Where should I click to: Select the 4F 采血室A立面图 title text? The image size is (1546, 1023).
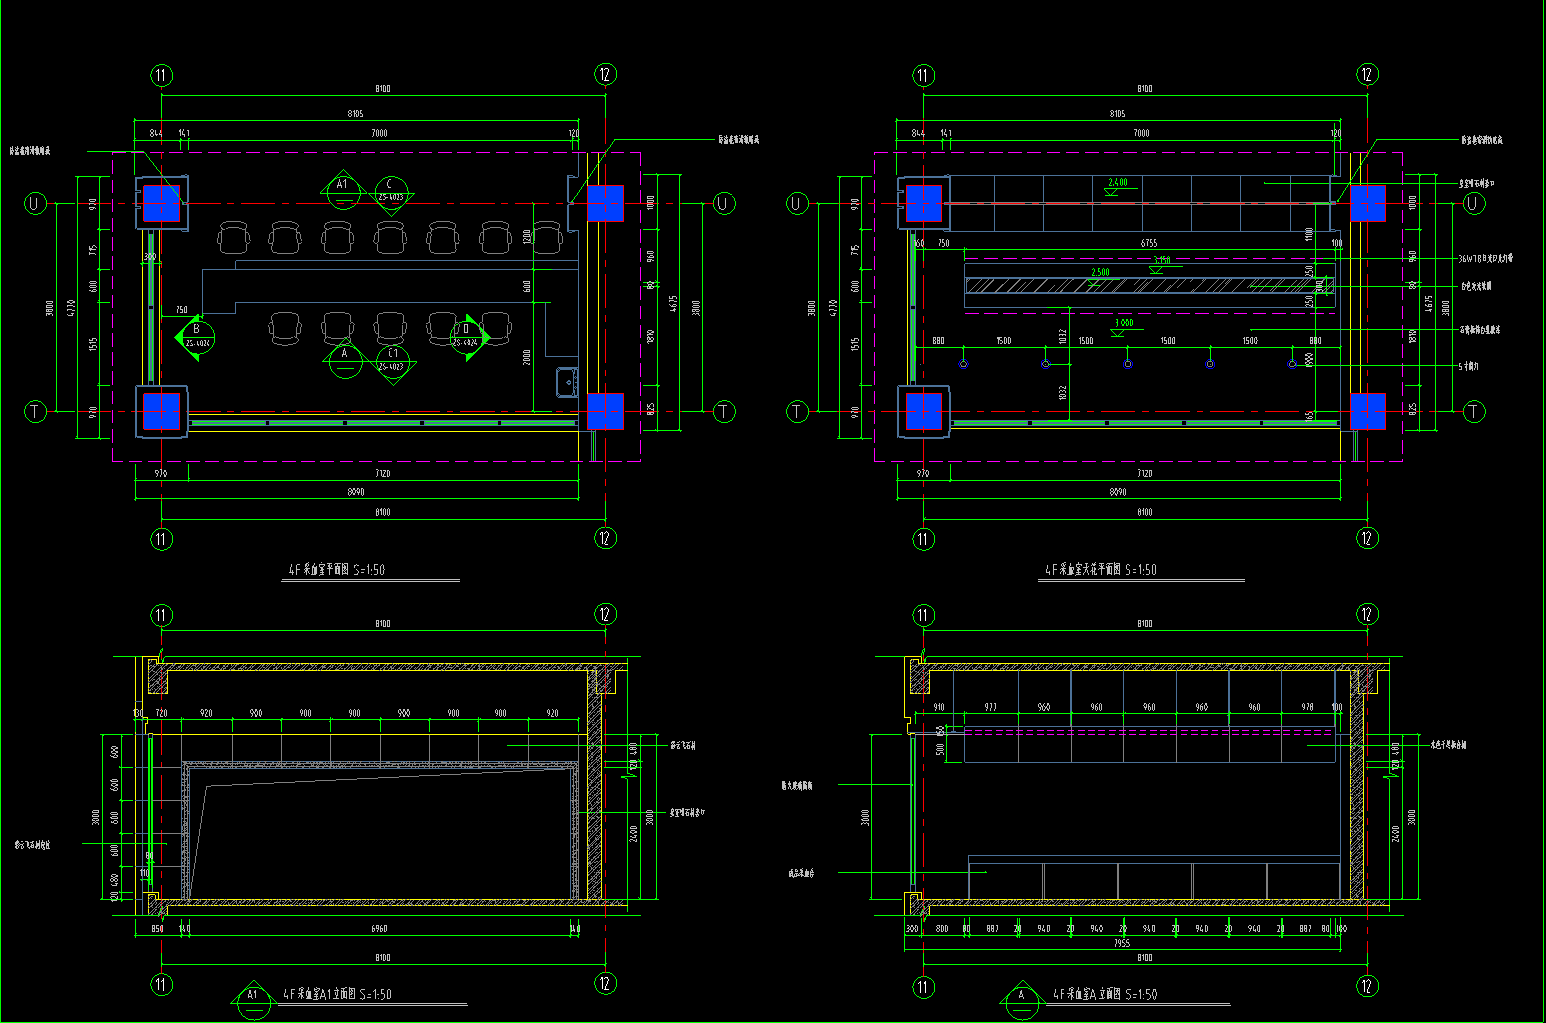tap(1104, 995)
